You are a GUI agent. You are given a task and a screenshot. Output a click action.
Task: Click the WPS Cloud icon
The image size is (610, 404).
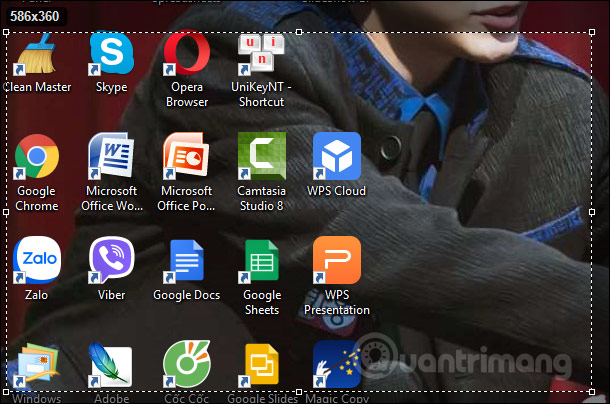(x=337, y=156)
